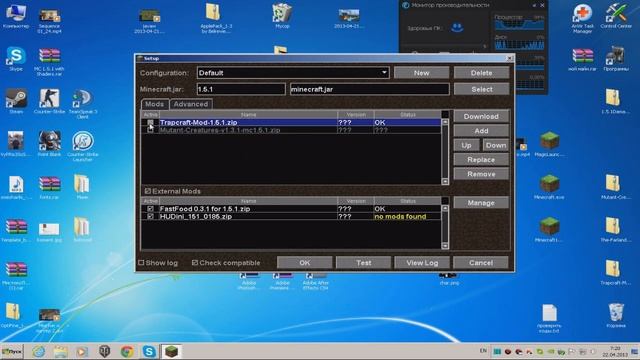
Task: Create a New configuration
Action: pos(422,73)
